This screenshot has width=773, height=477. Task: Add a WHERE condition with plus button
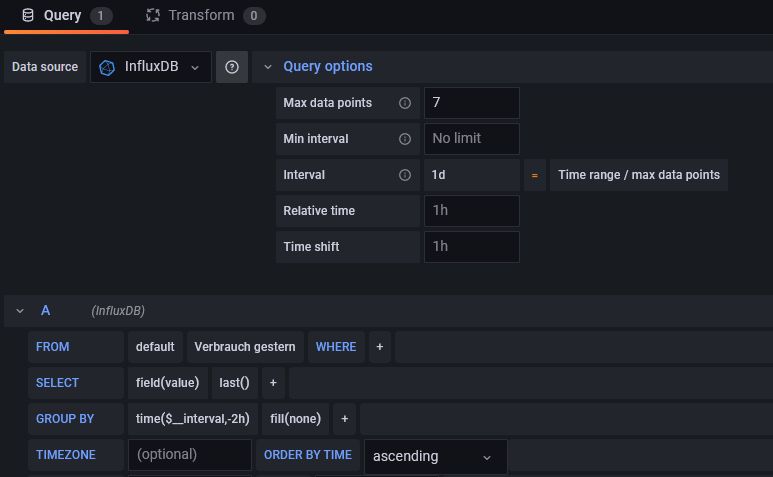pyautogui.click(x=379, y=347)
